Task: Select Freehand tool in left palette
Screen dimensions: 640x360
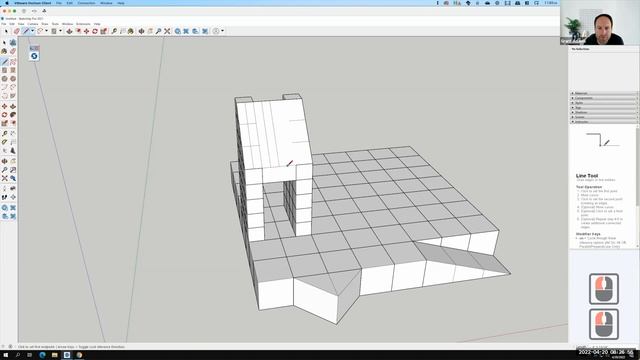Action: click(x=13, y=62)
